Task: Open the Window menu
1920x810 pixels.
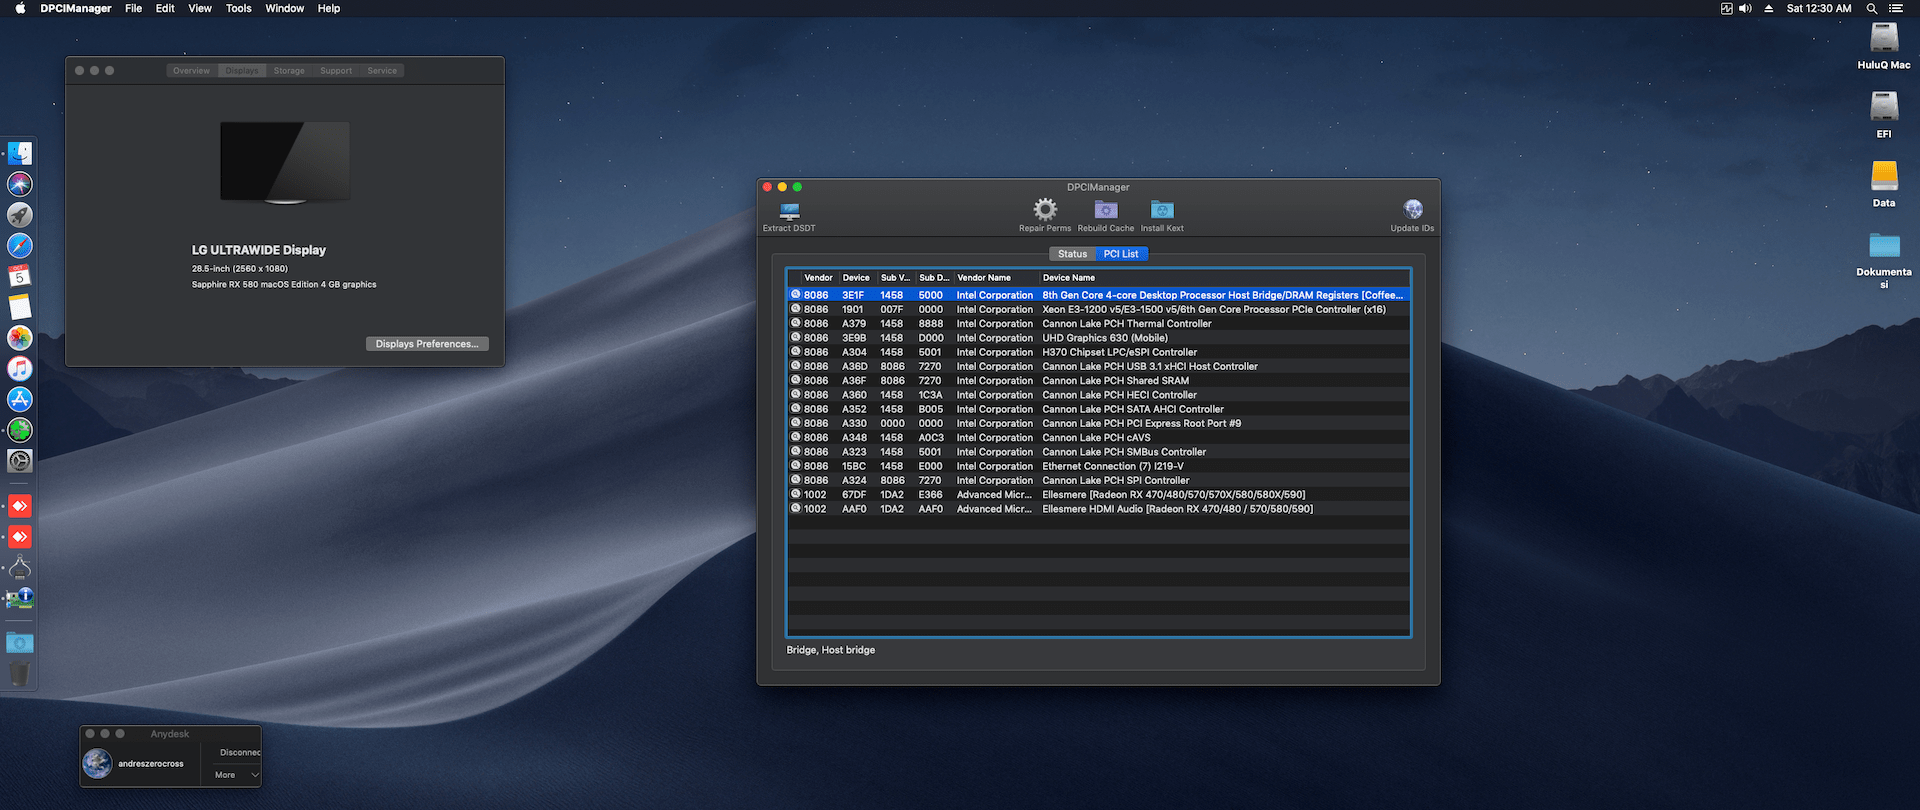Action: tap(284, 8)
